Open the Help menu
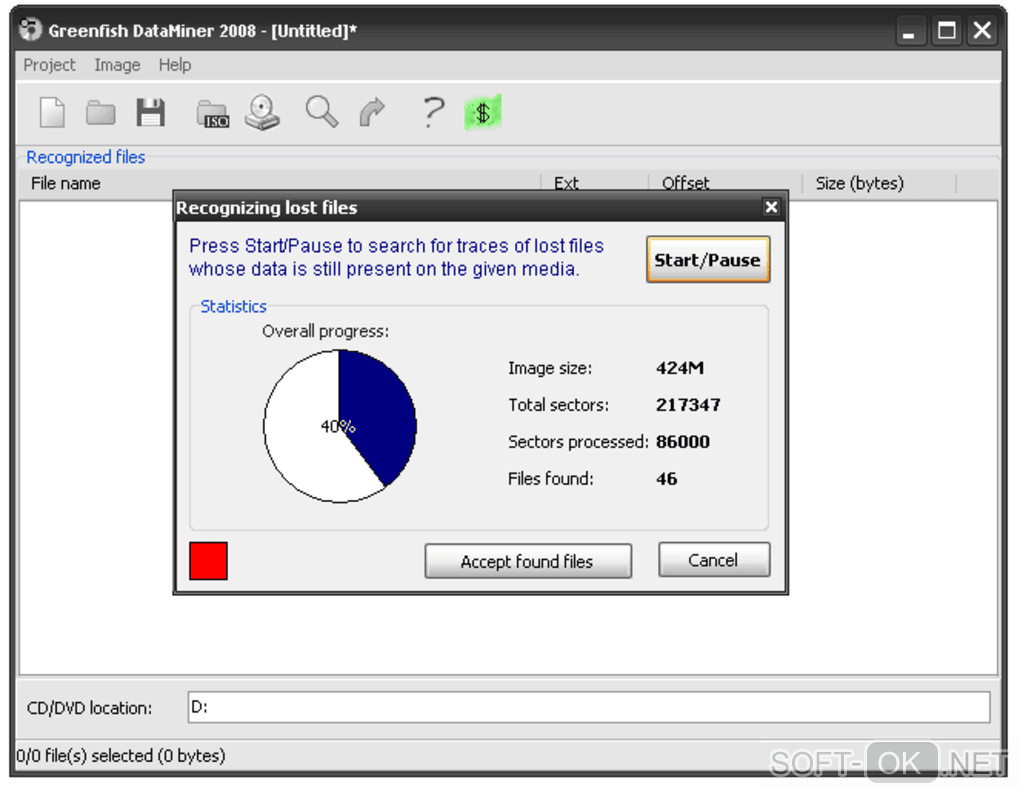1020x788 pixels. click(175, 65)
